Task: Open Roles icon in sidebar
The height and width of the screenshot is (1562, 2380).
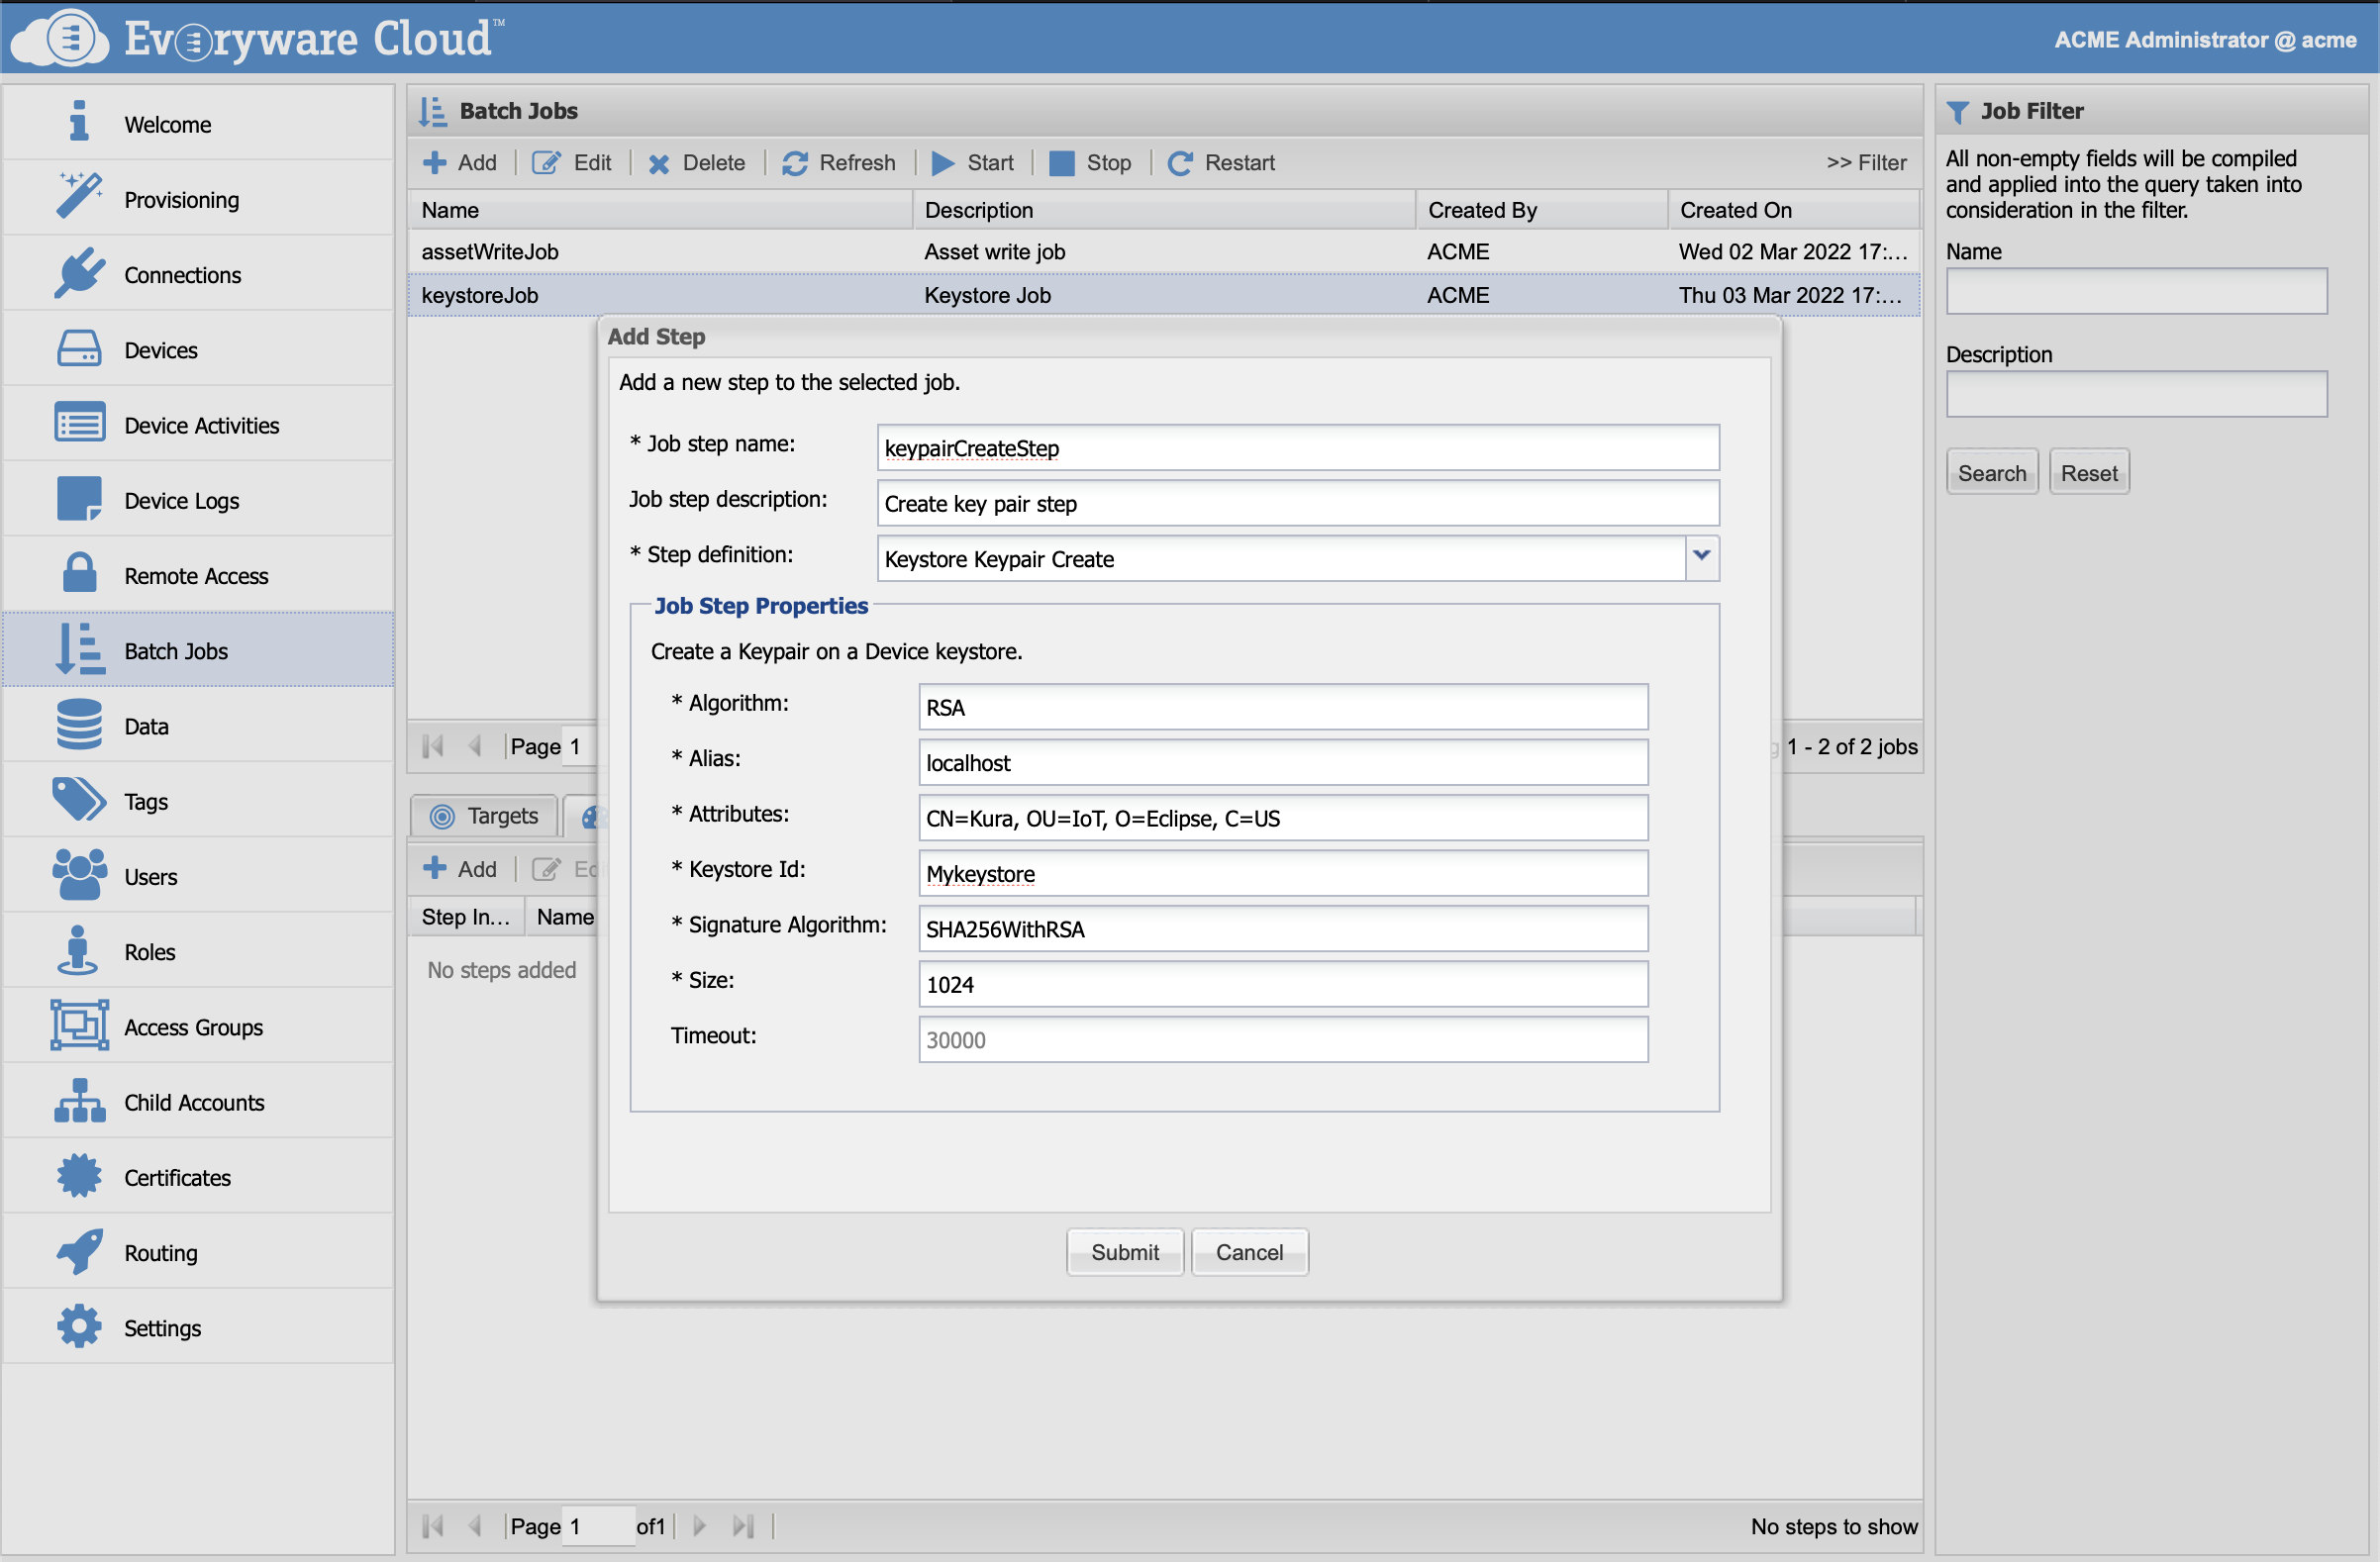Action: [x=77, y=950]
